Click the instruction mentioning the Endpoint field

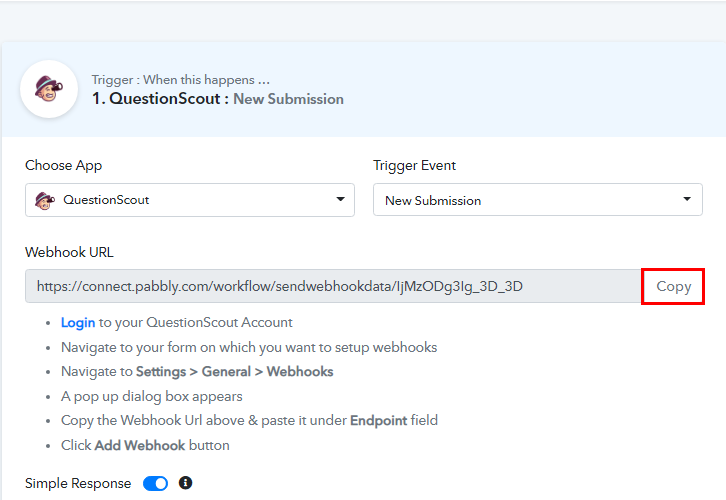249,420
